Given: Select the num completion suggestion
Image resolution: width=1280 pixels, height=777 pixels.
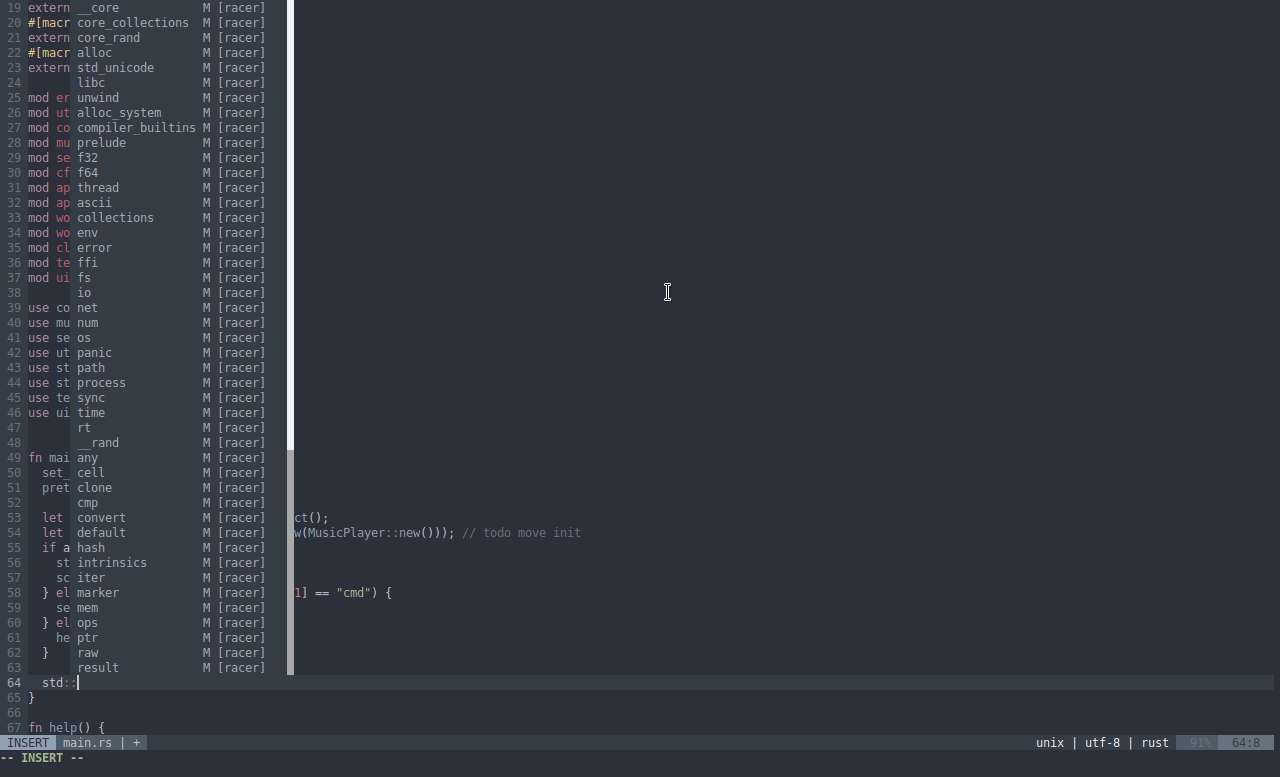Looking at the screenshot, I should tap(178, 323).
